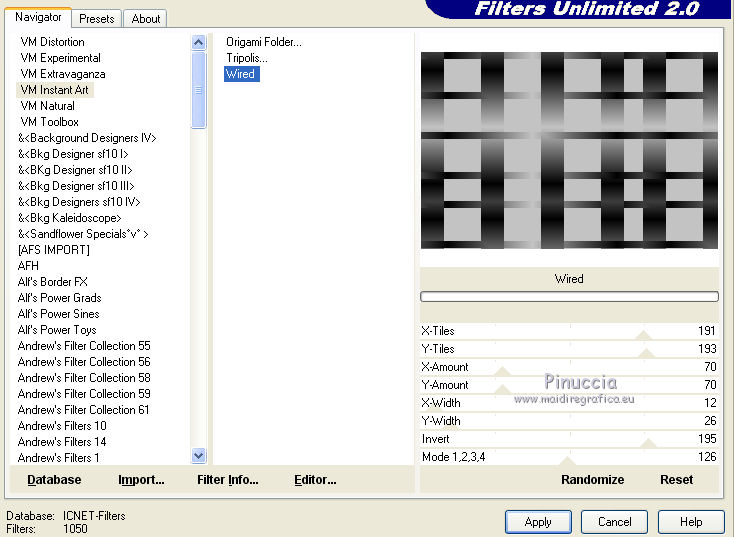Image resolution: width=734 pixels, height=537 pixels.
Task: Open Help
Action: (691, 522)
